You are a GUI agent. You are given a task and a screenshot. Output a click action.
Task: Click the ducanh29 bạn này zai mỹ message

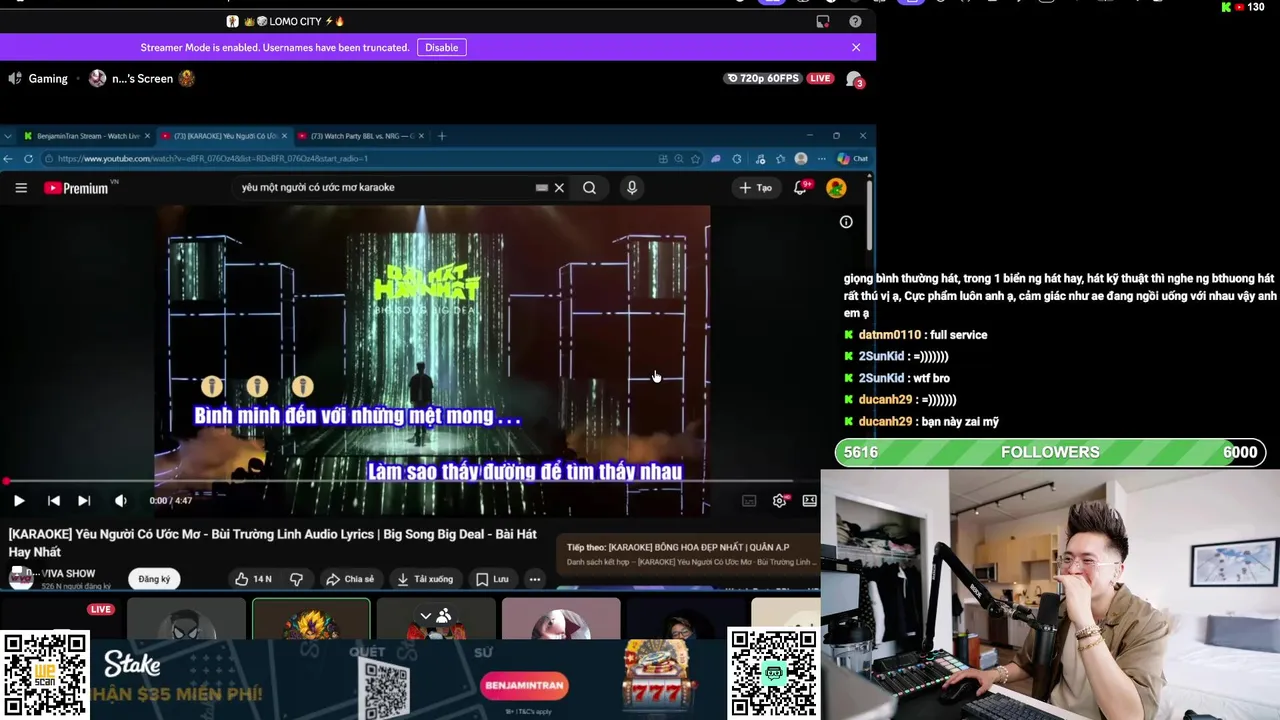(x=920, y=422)
